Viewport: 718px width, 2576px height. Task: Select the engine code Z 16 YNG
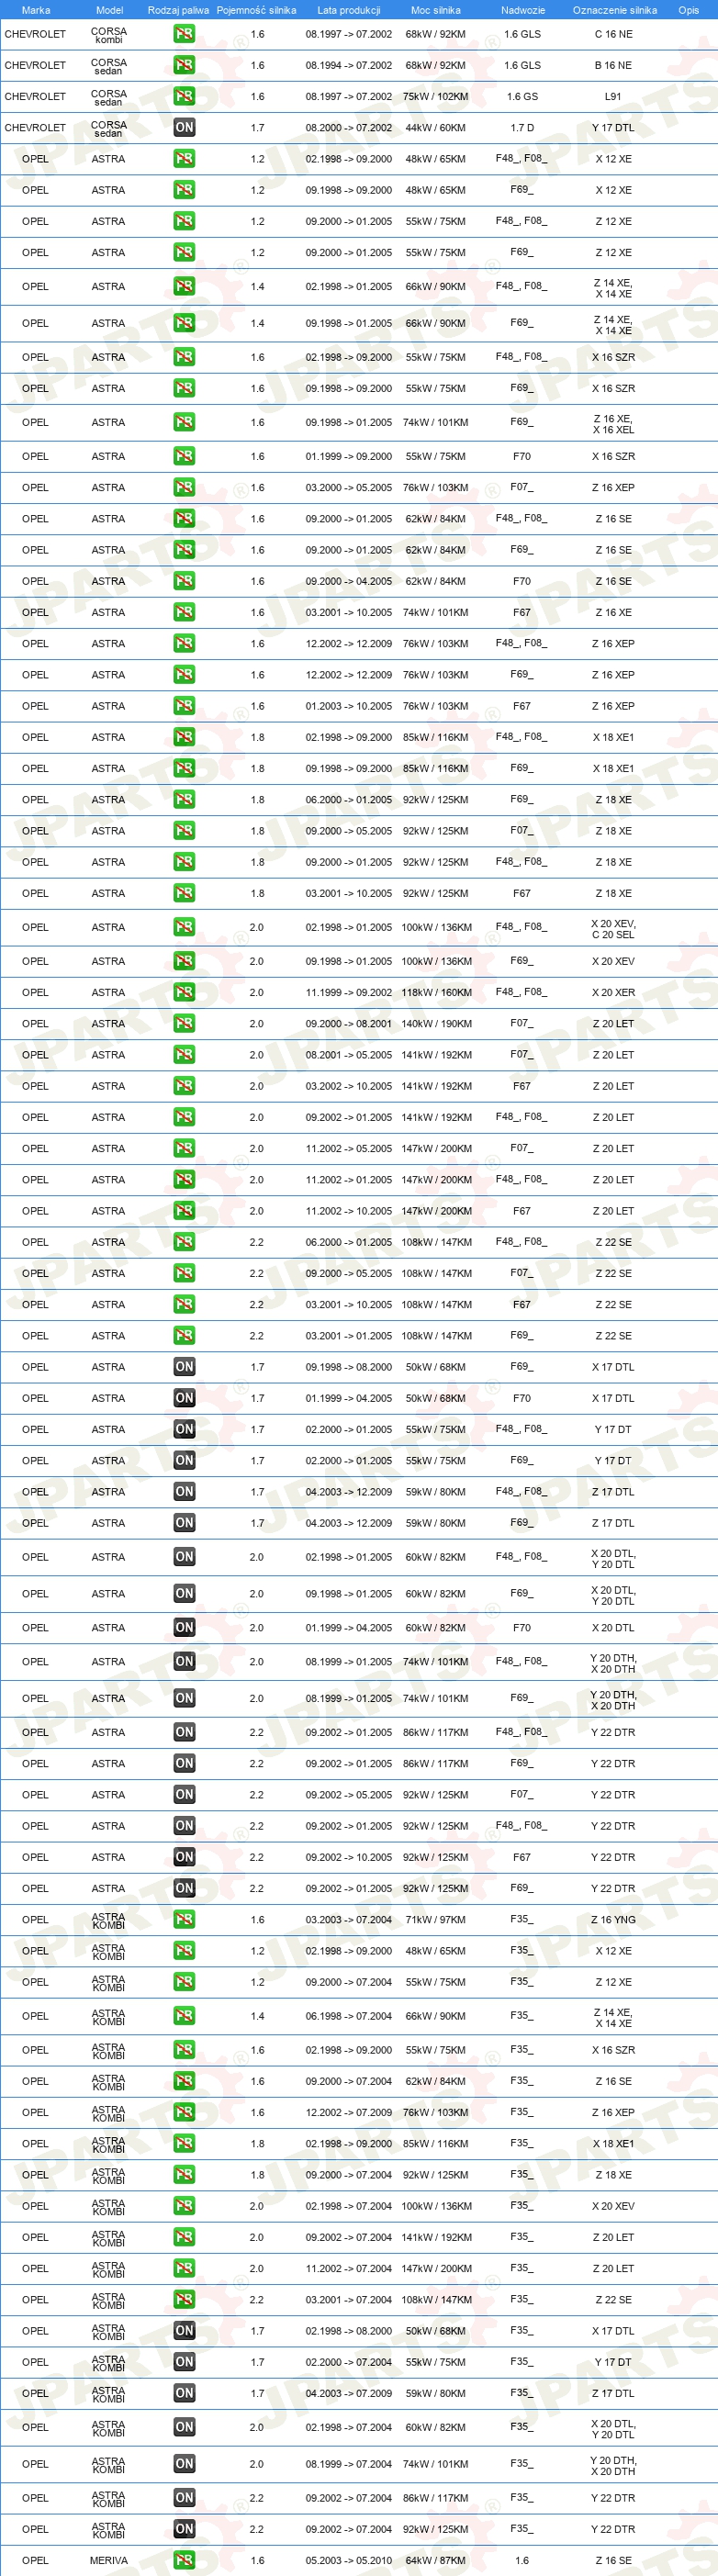pyautogui.click(x=613, y=1920)
